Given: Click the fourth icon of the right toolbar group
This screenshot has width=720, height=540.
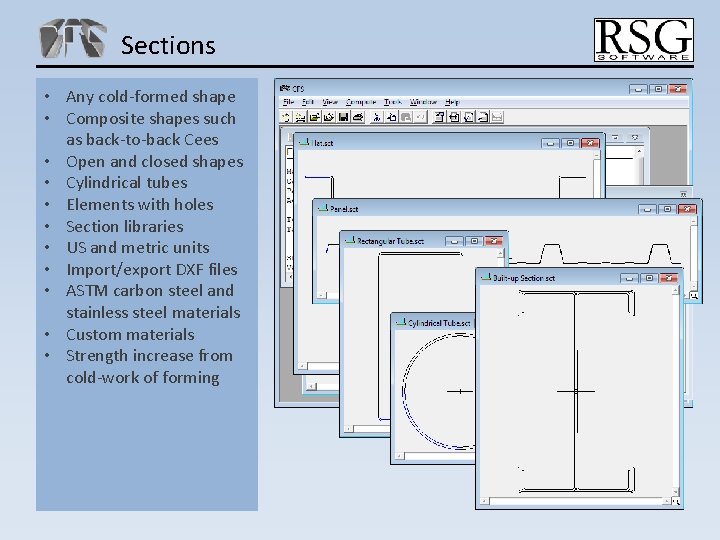Looking at the screenshot, I should click(x=483, y=117).
